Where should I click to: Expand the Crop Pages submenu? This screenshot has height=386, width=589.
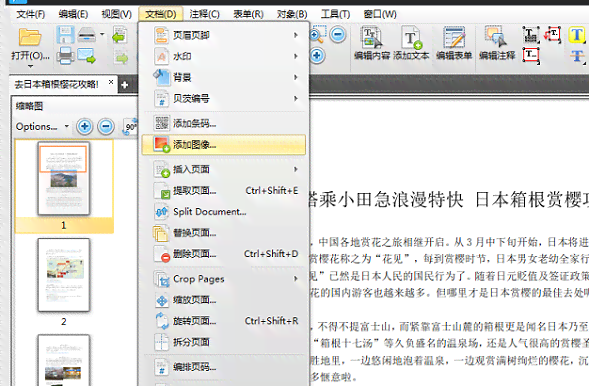(224, 279)
